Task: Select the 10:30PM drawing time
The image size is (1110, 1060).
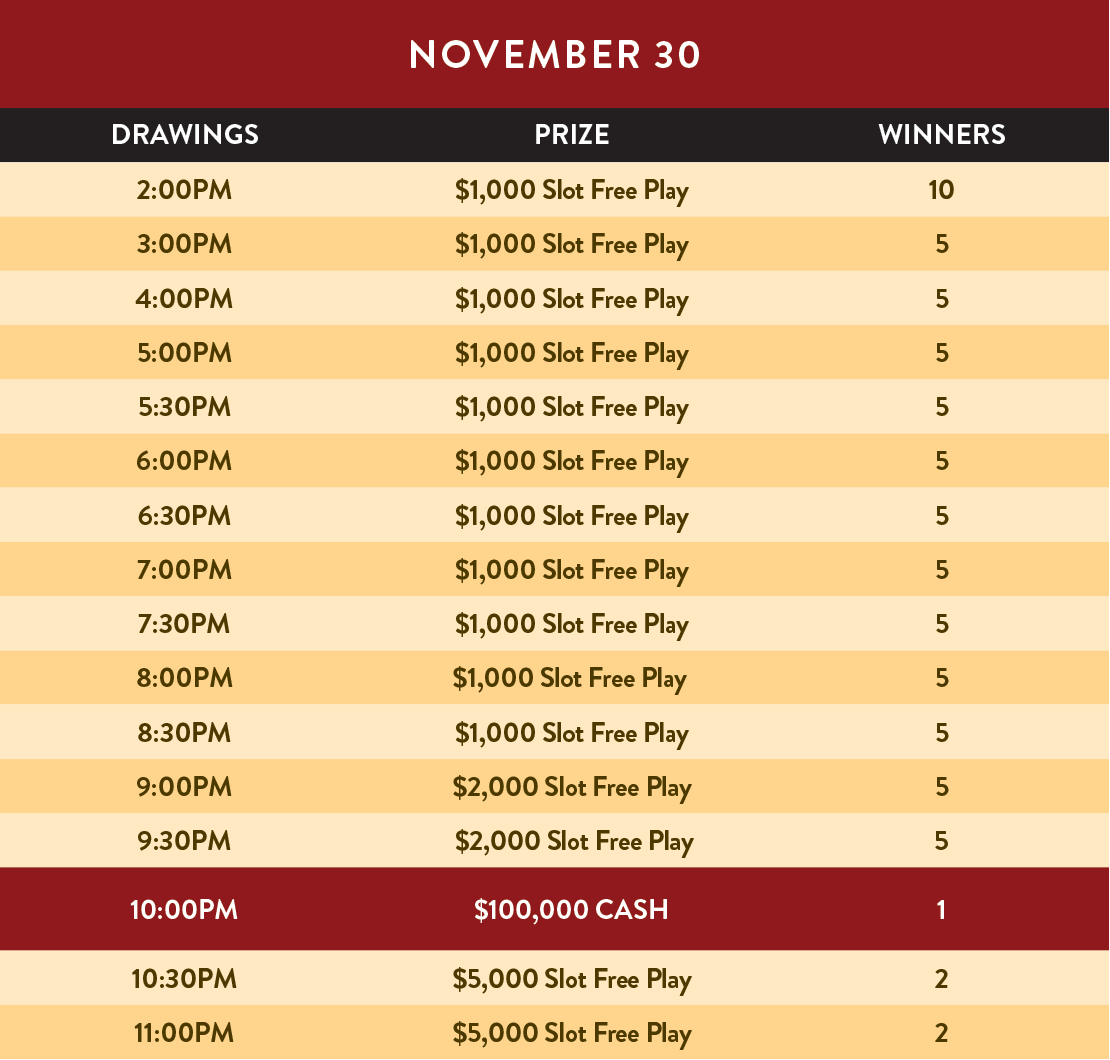Action: [x=184, y=979]
